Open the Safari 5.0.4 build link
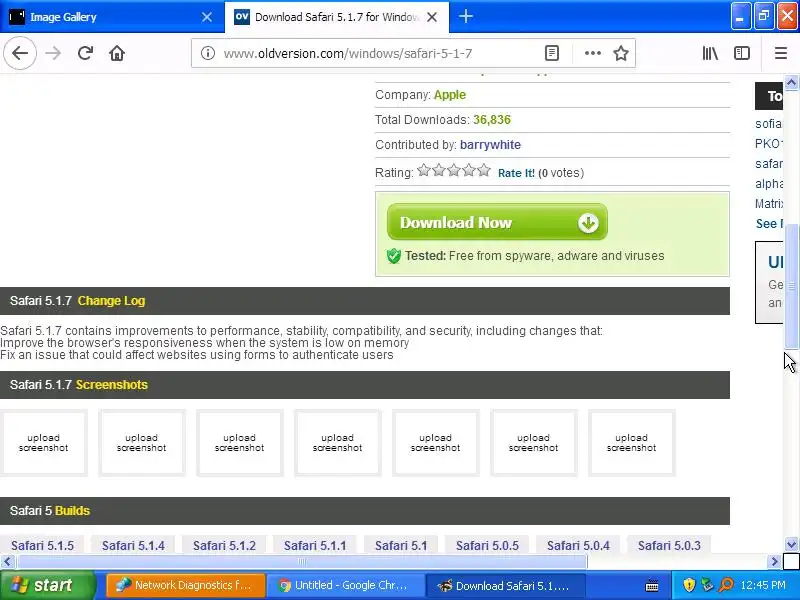This screenshot has height=600, width=800. tap(578, 545)
